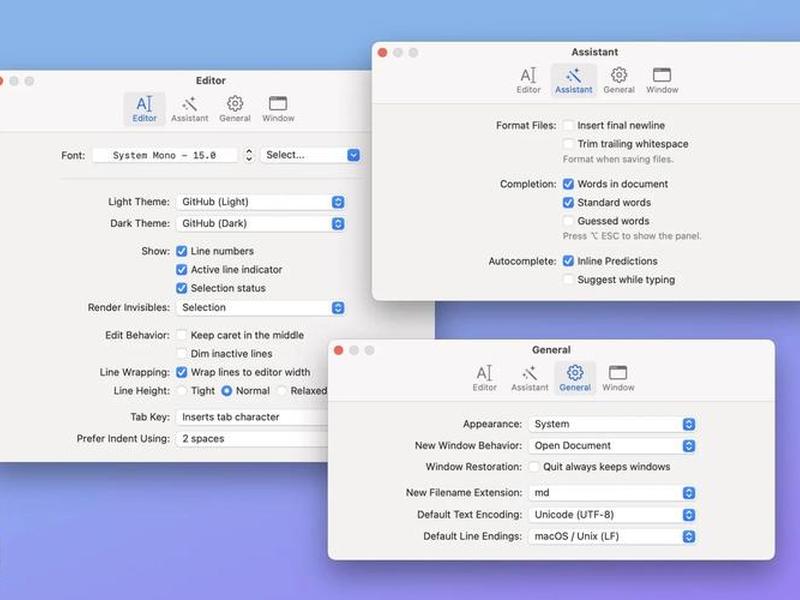Toggle Selection status checkbox
800x600 pixels.
tap(181, 288)
